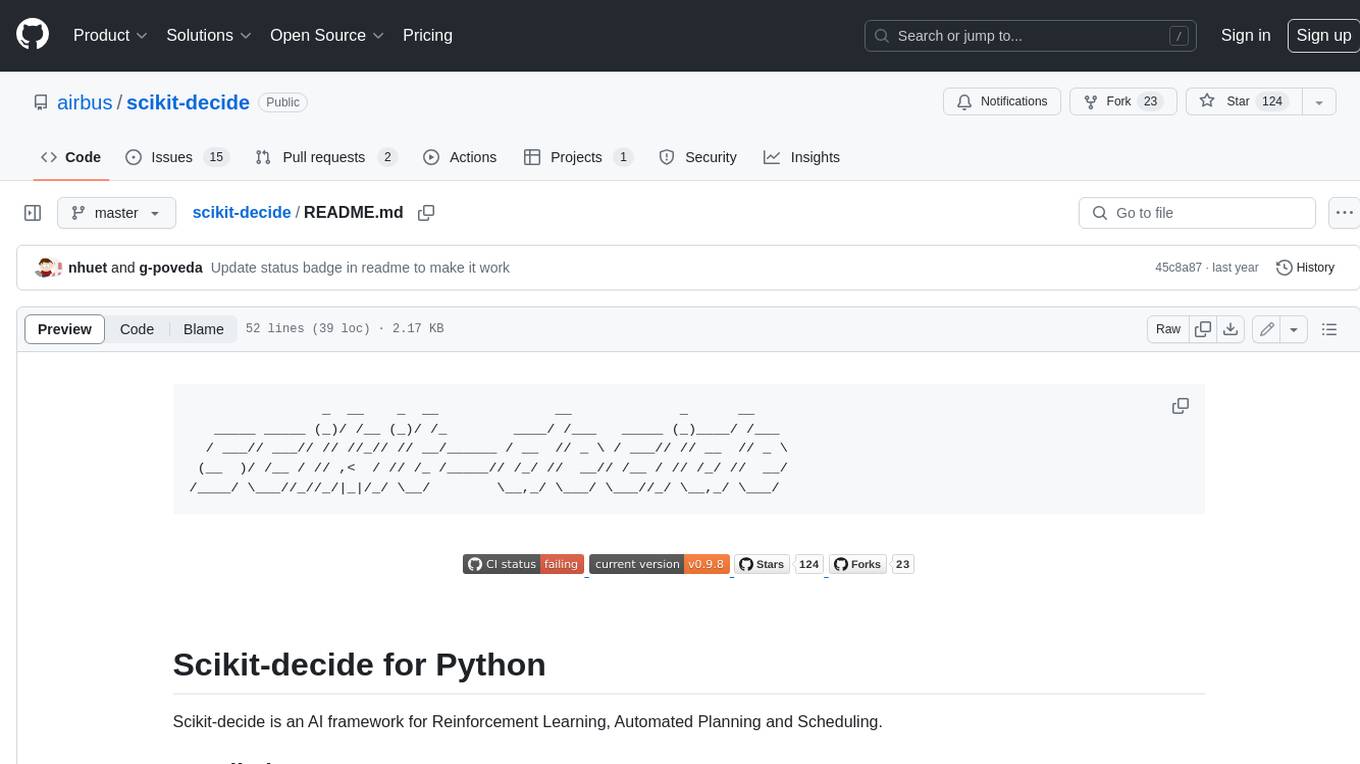
Task: Copy the ASCII art code block
Action: [1180, 406]
